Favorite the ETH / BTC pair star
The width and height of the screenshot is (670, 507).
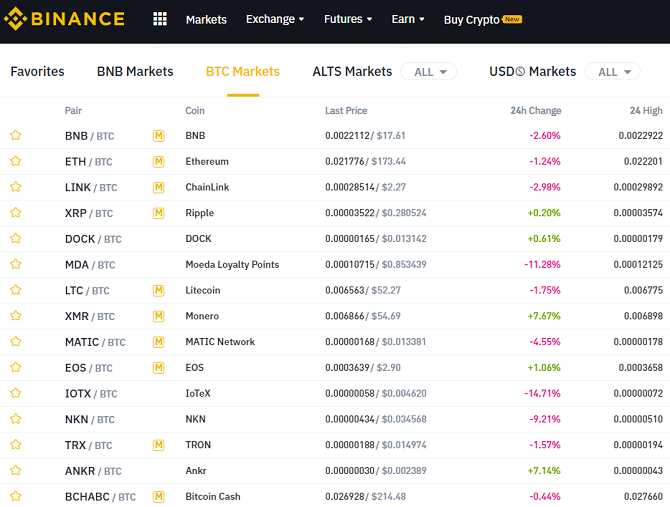coord(16,161)
